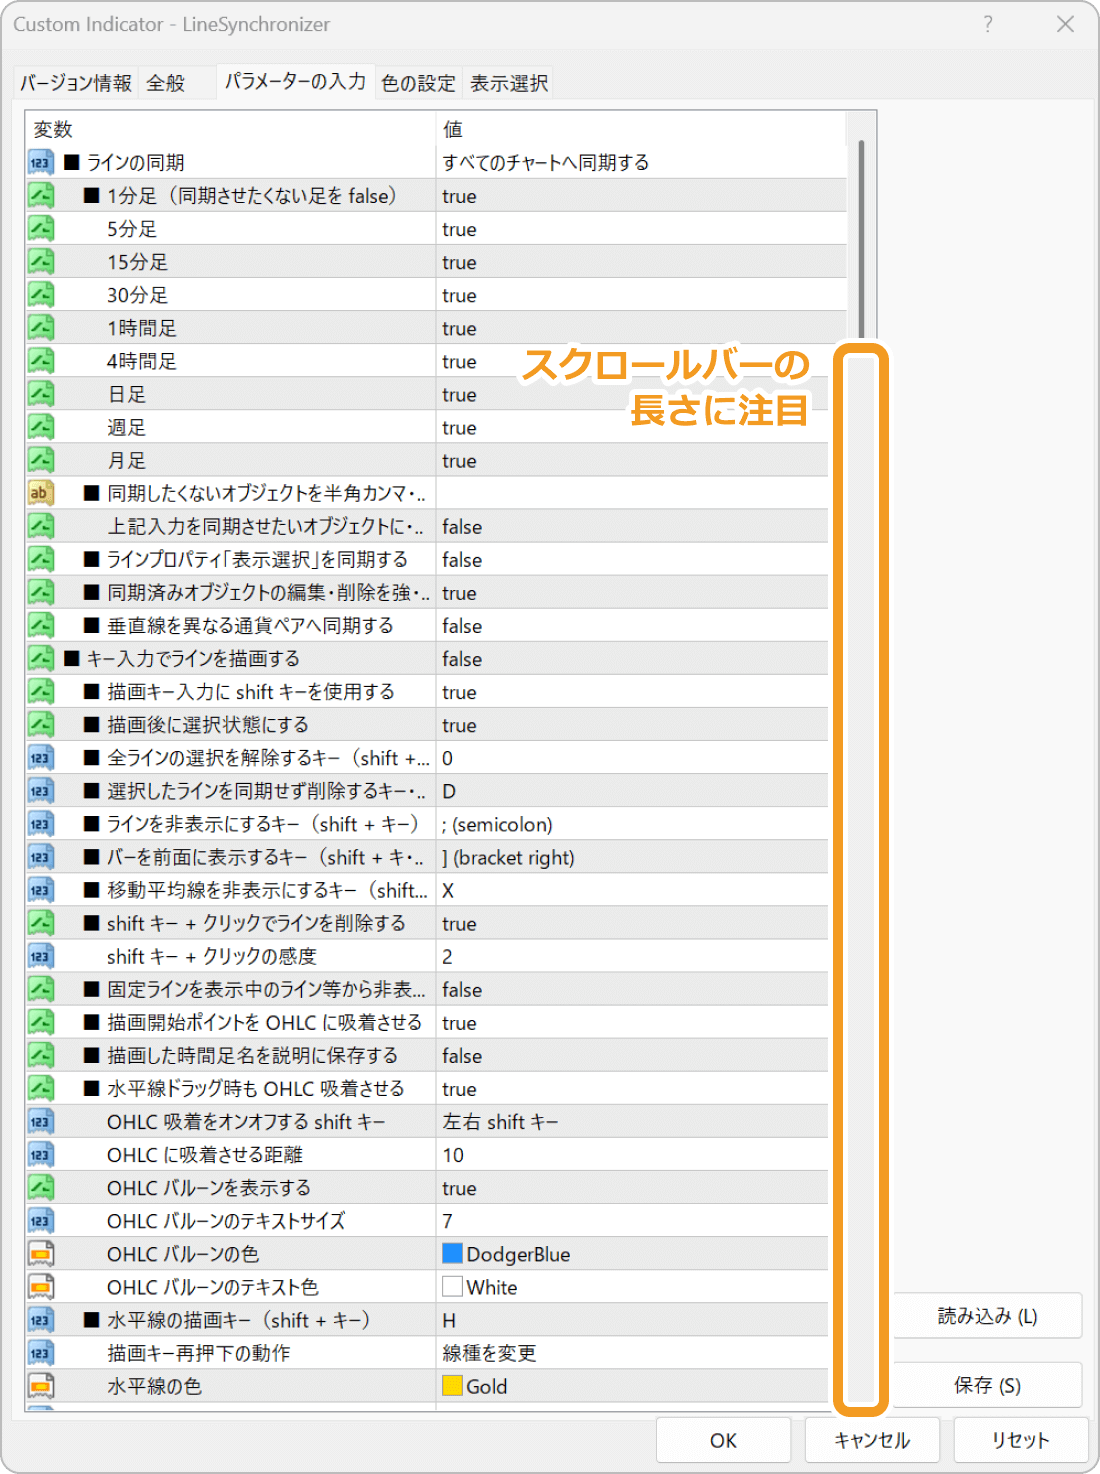1100x1474 pixels.
Task: Click the キャンセル button
Action: (872, 1440)
